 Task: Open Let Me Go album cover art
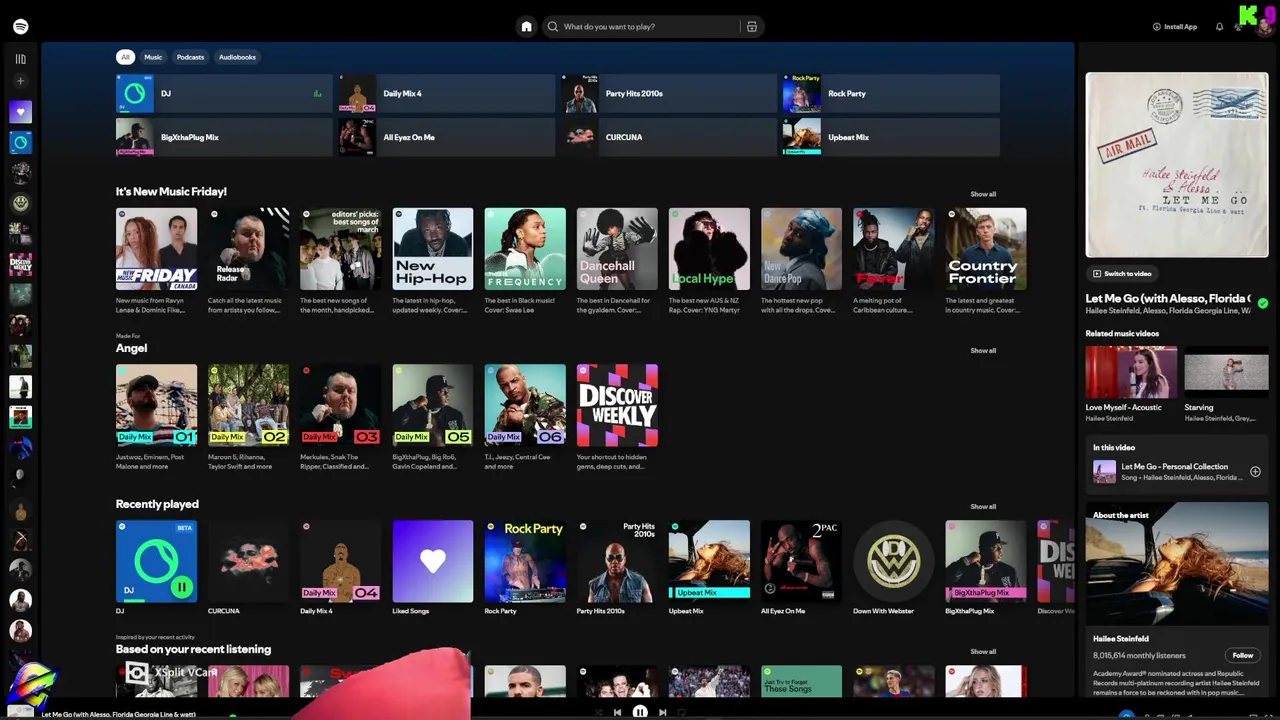pyautogui.click(x=1177, y=165)
